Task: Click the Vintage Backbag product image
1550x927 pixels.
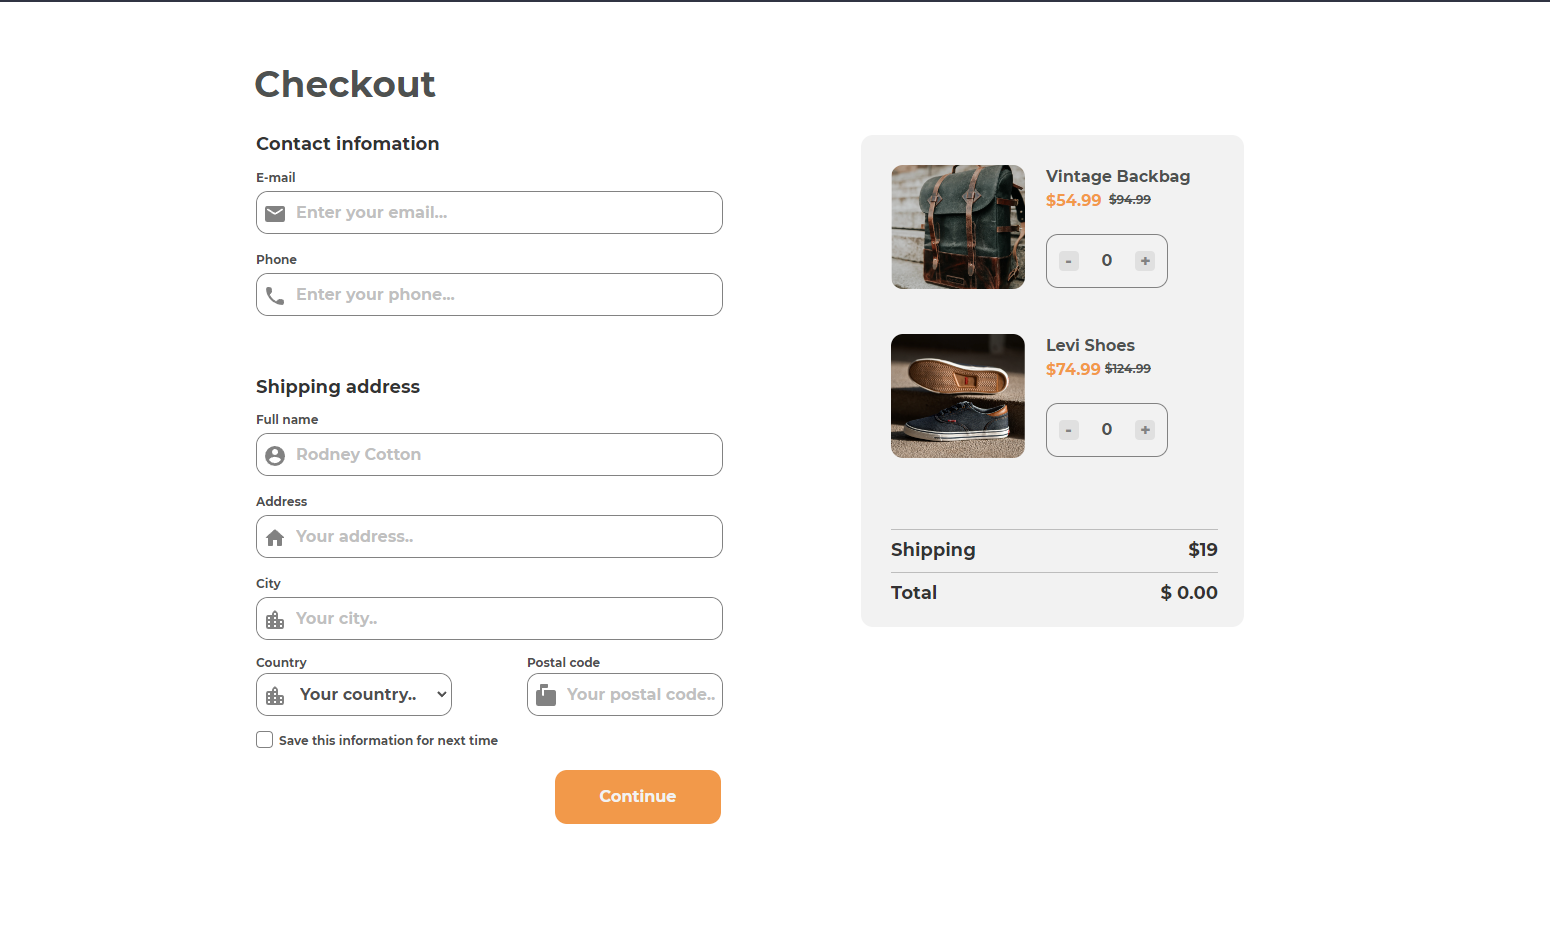Action: 957,227
